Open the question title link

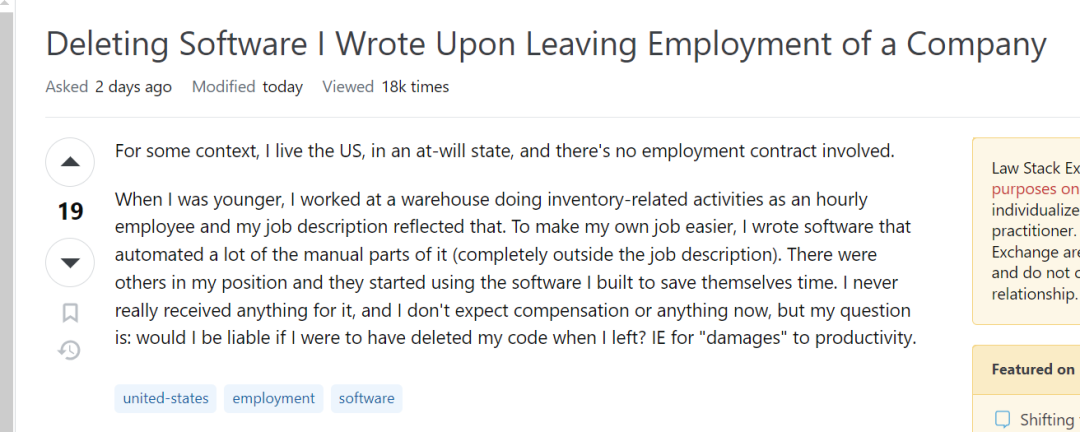click(x=546, y=44)
